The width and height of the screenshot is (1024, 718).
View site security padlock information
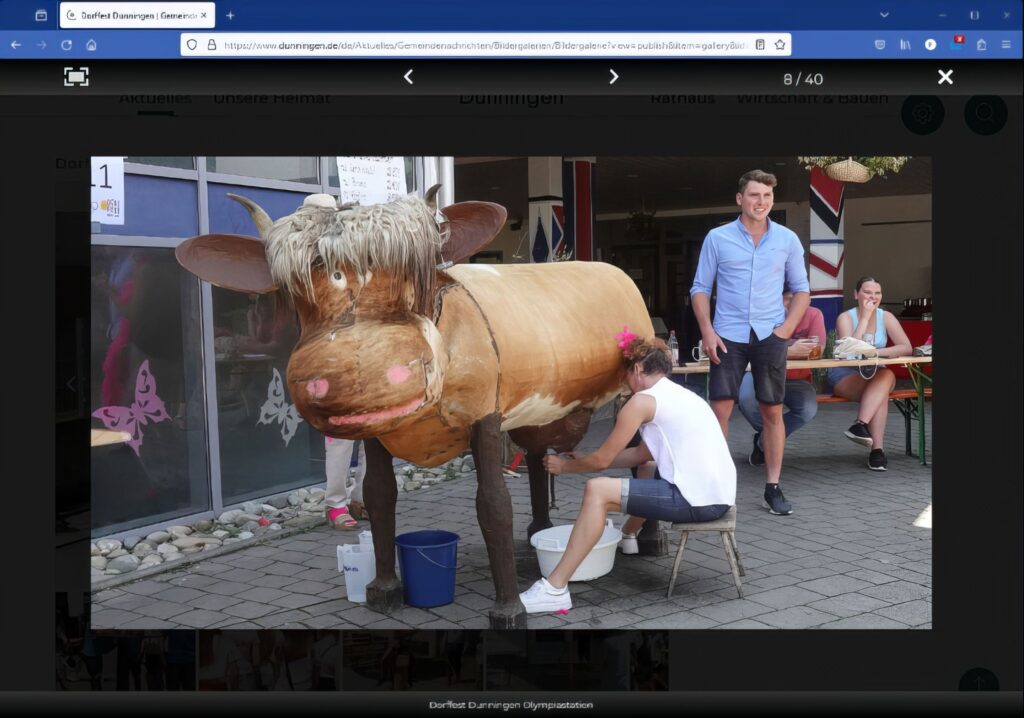211,45
